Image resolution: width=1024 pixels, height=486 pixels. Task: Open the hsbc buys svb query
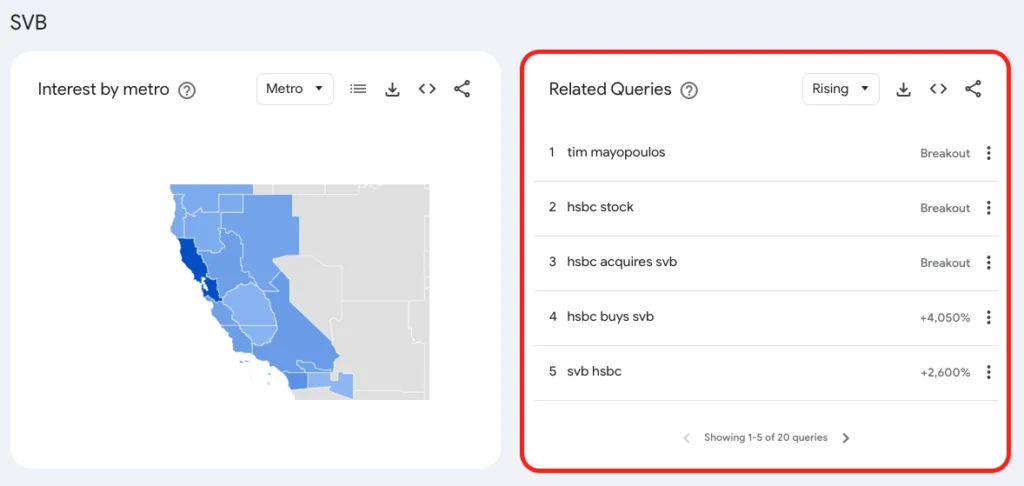coord(610,317)
